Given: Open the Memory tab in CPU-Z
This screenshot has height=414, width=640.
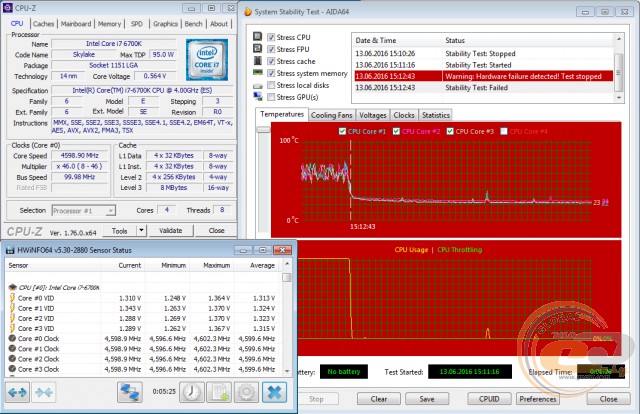Looking at the screenshot, I should tap(109, 24).
